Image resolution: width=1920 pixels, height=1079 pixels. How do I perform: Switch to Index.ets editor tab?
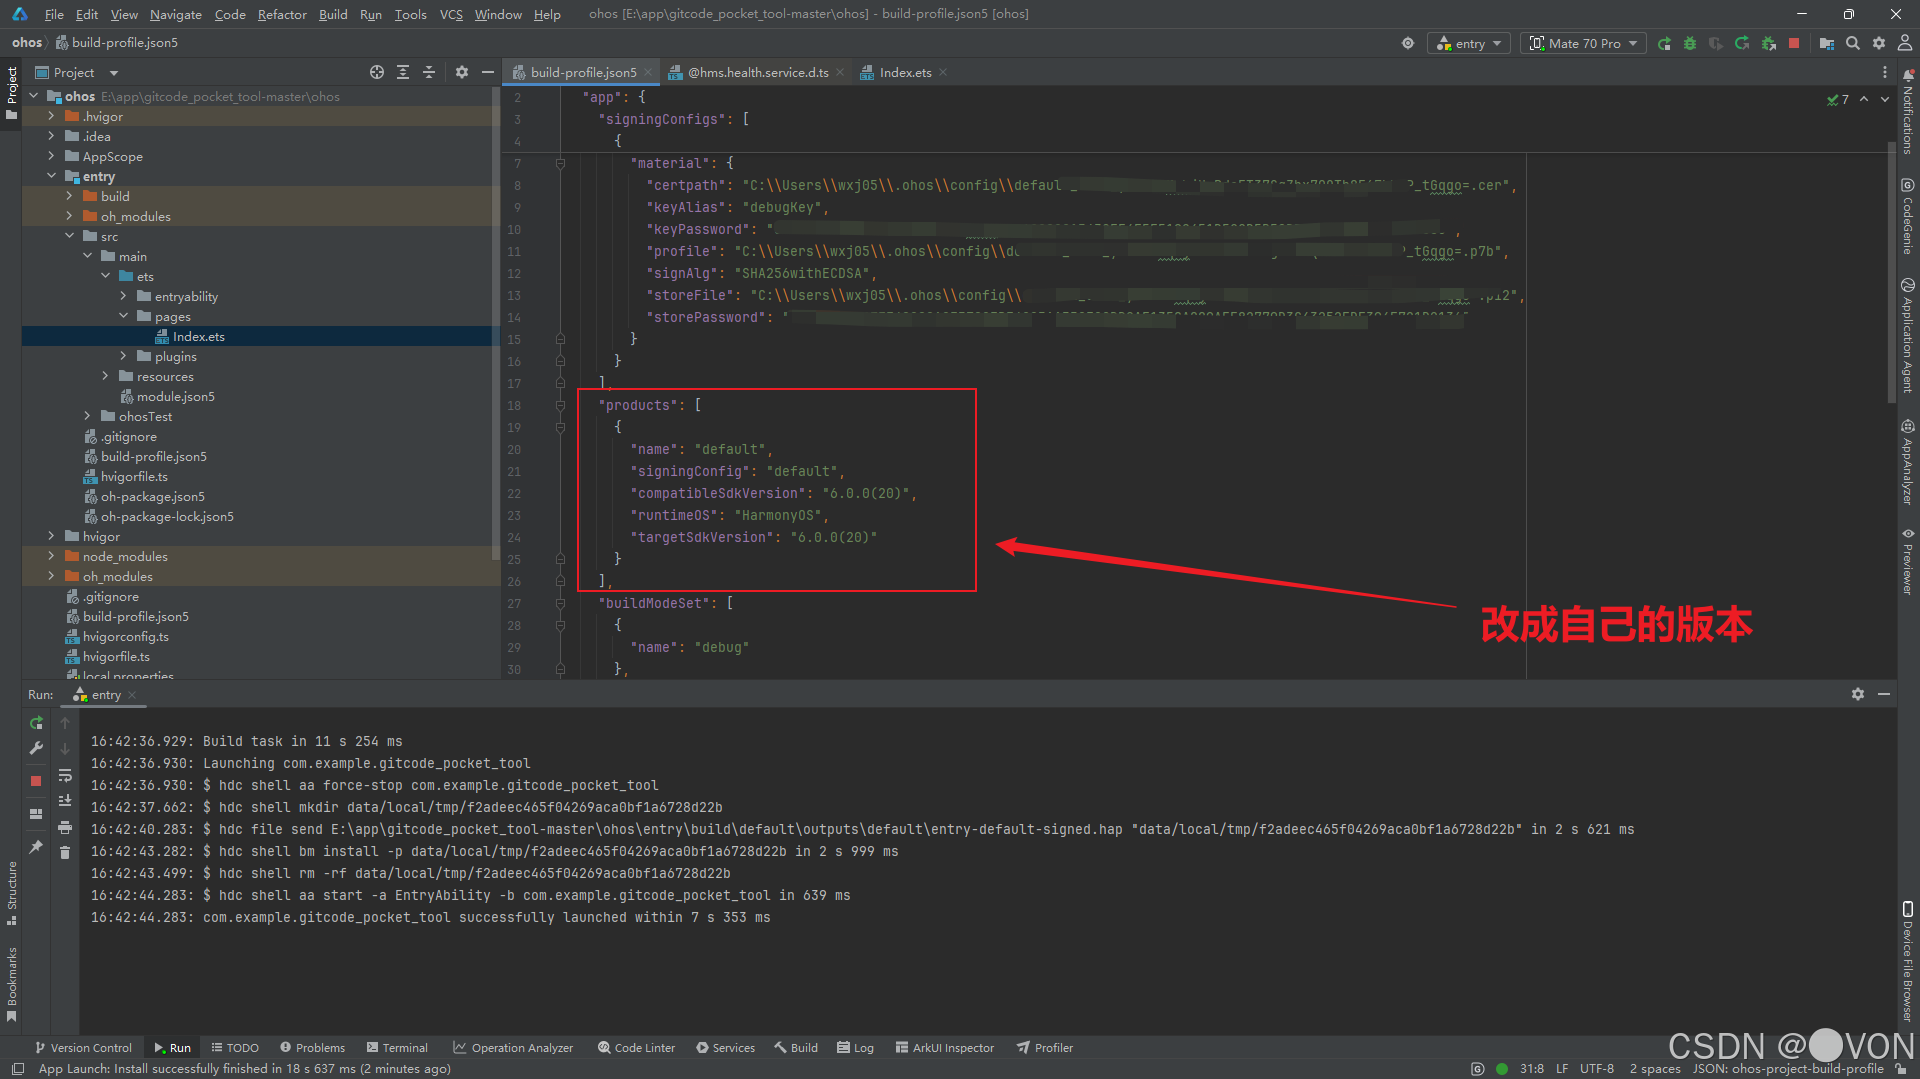(904, 72)
